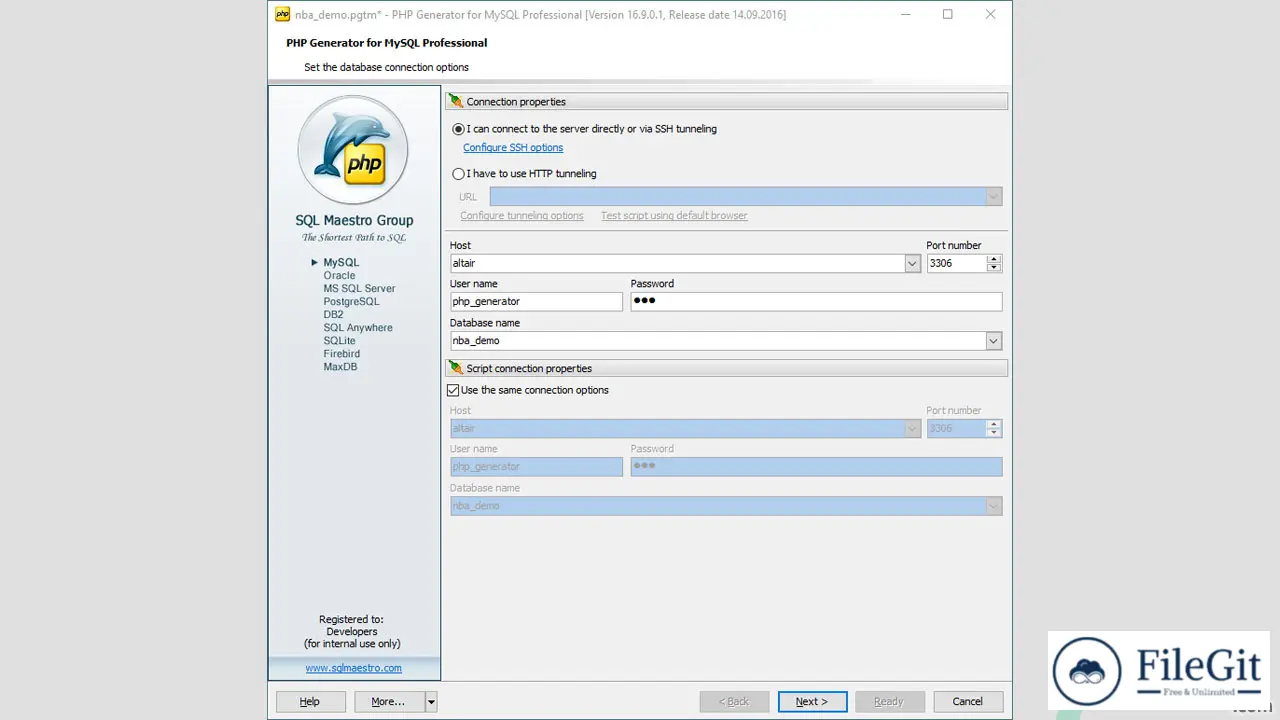Click the Connection properties section icon
1280x720 pixels.
click(456, 101)
